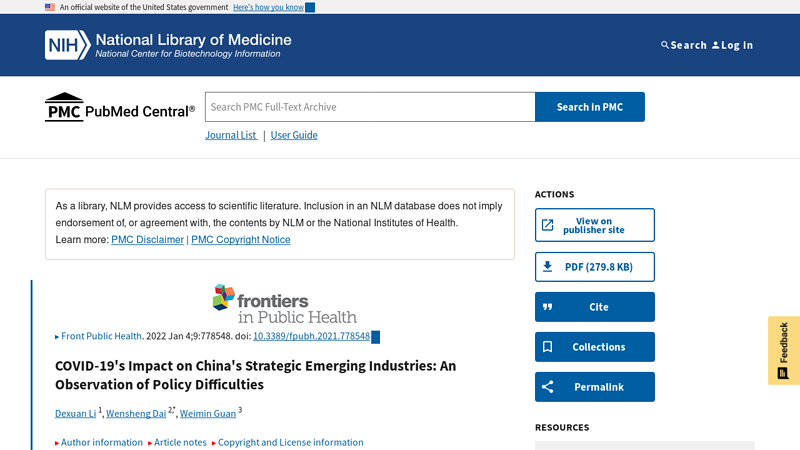Open author Dexuan Li link
This screenshot has height=450, width=800.
point(75,413)
